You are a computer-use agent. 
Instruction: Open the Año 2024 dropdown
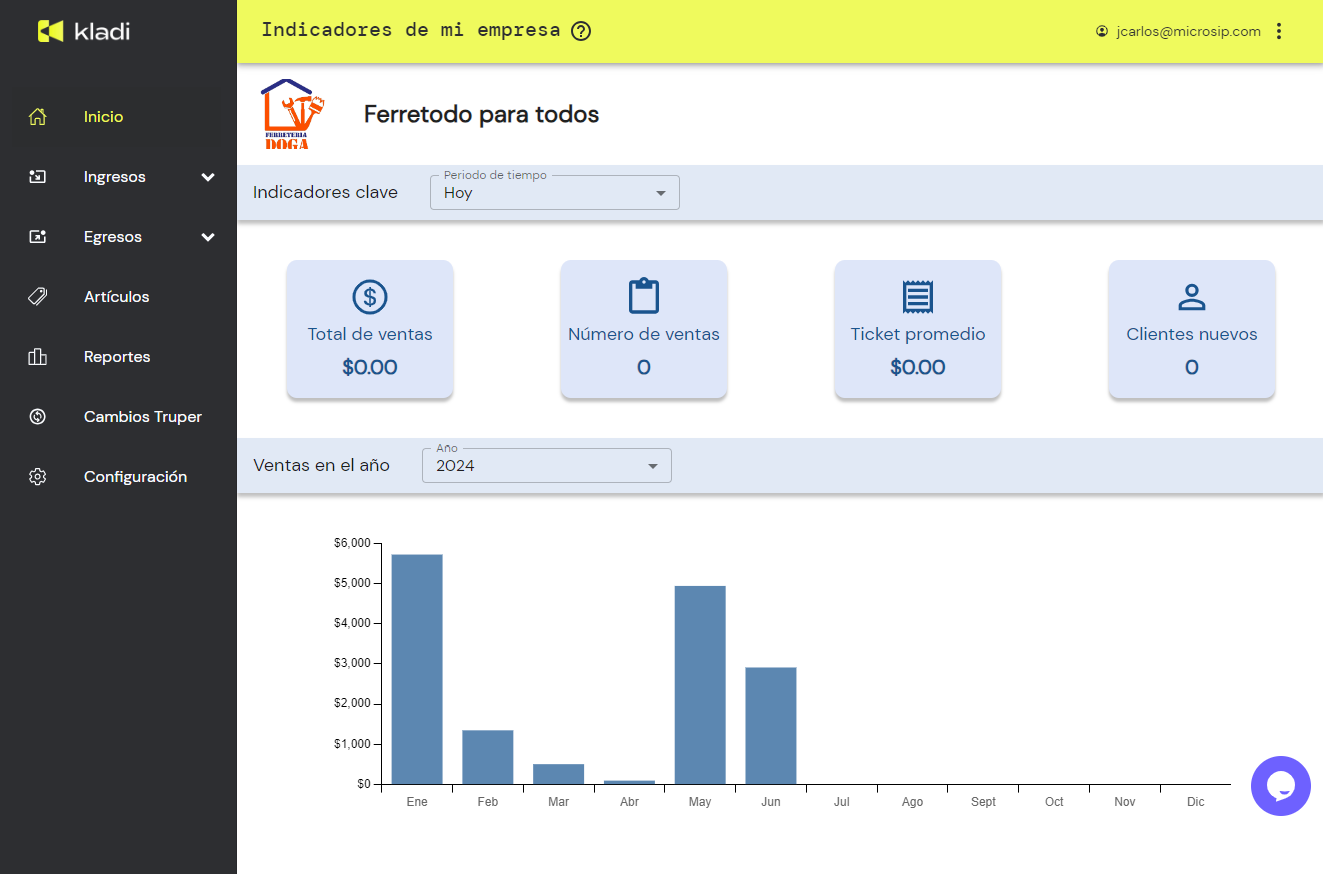[x=546, y=465]
